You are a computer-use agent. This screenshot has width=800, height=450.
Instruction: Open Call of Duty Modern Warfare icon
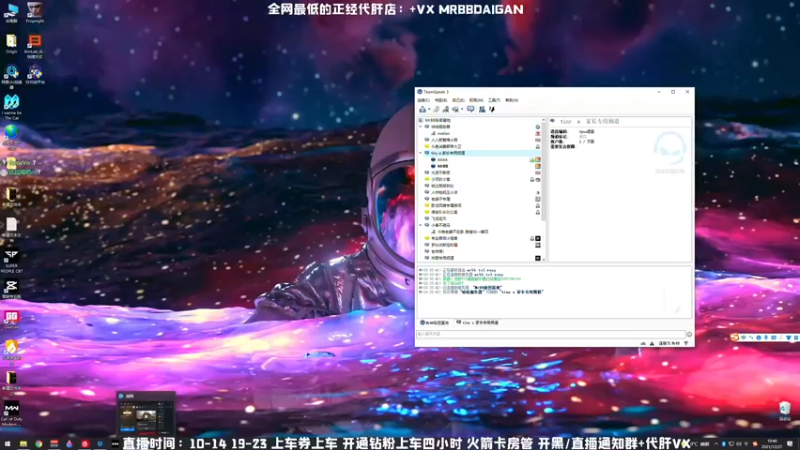(x=11, y=414)
